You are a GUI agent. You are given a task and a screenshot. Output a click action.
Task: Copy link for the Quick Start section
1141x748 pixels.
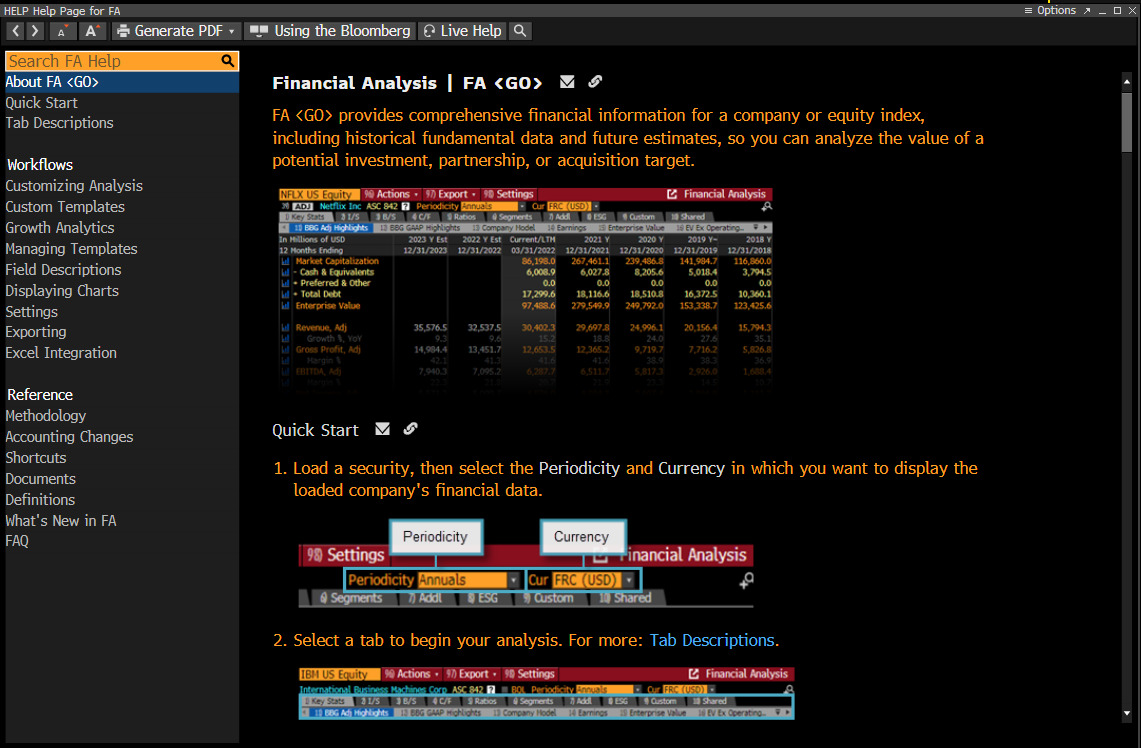[410, 429]
